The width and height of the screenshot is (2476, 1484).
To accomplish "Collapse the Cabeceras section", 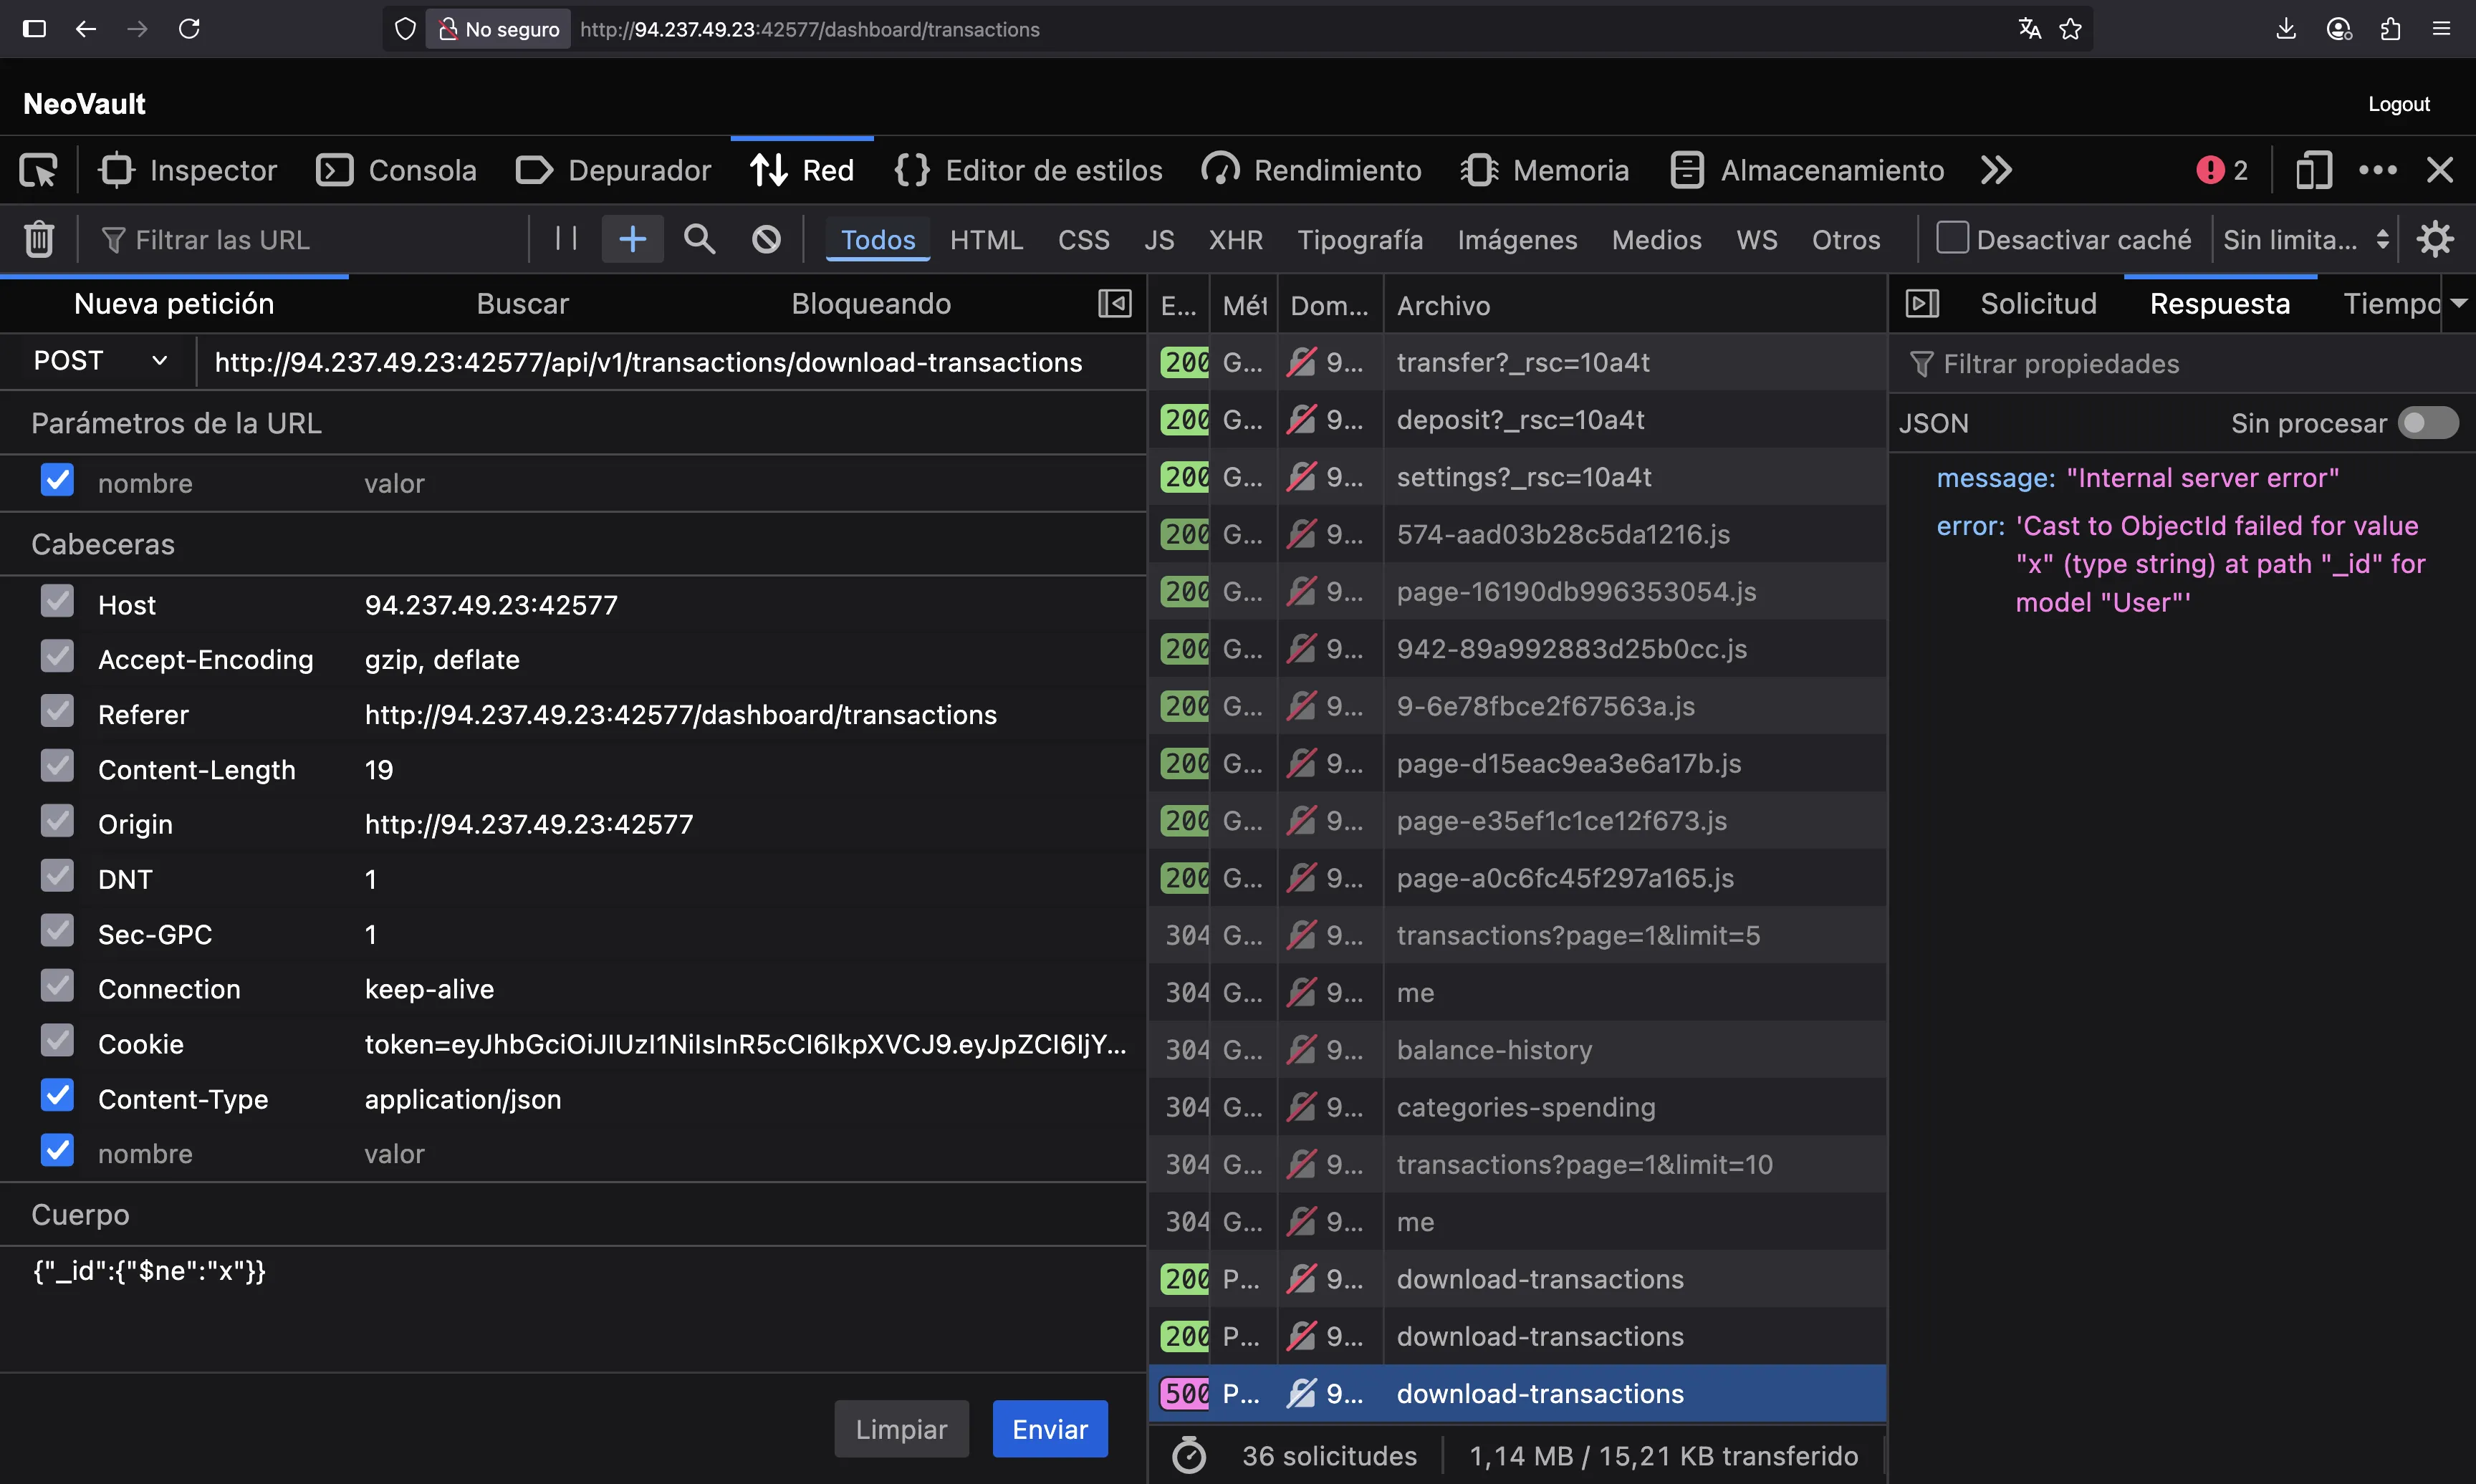I will tap(102, 544).
